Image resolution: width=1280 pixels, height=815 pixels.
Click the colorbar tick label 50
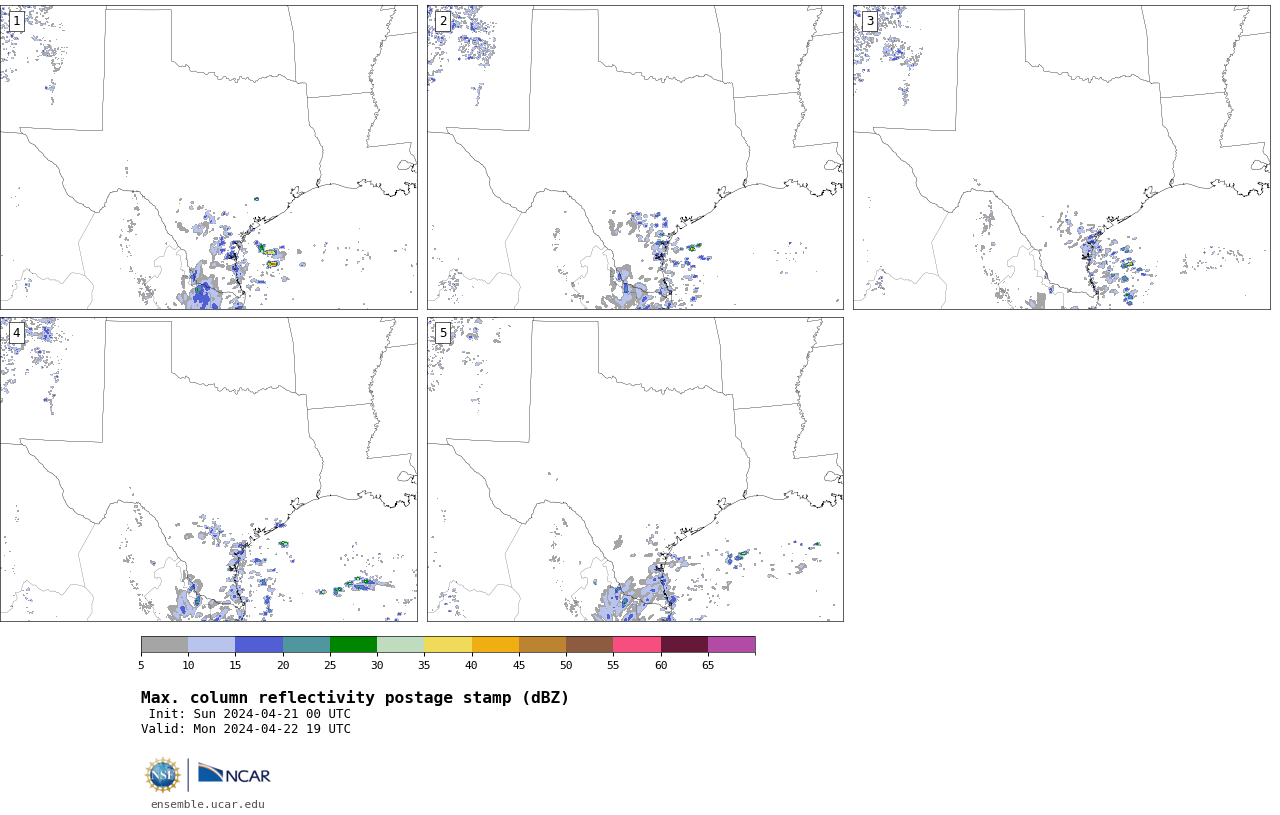pos(566,665)
